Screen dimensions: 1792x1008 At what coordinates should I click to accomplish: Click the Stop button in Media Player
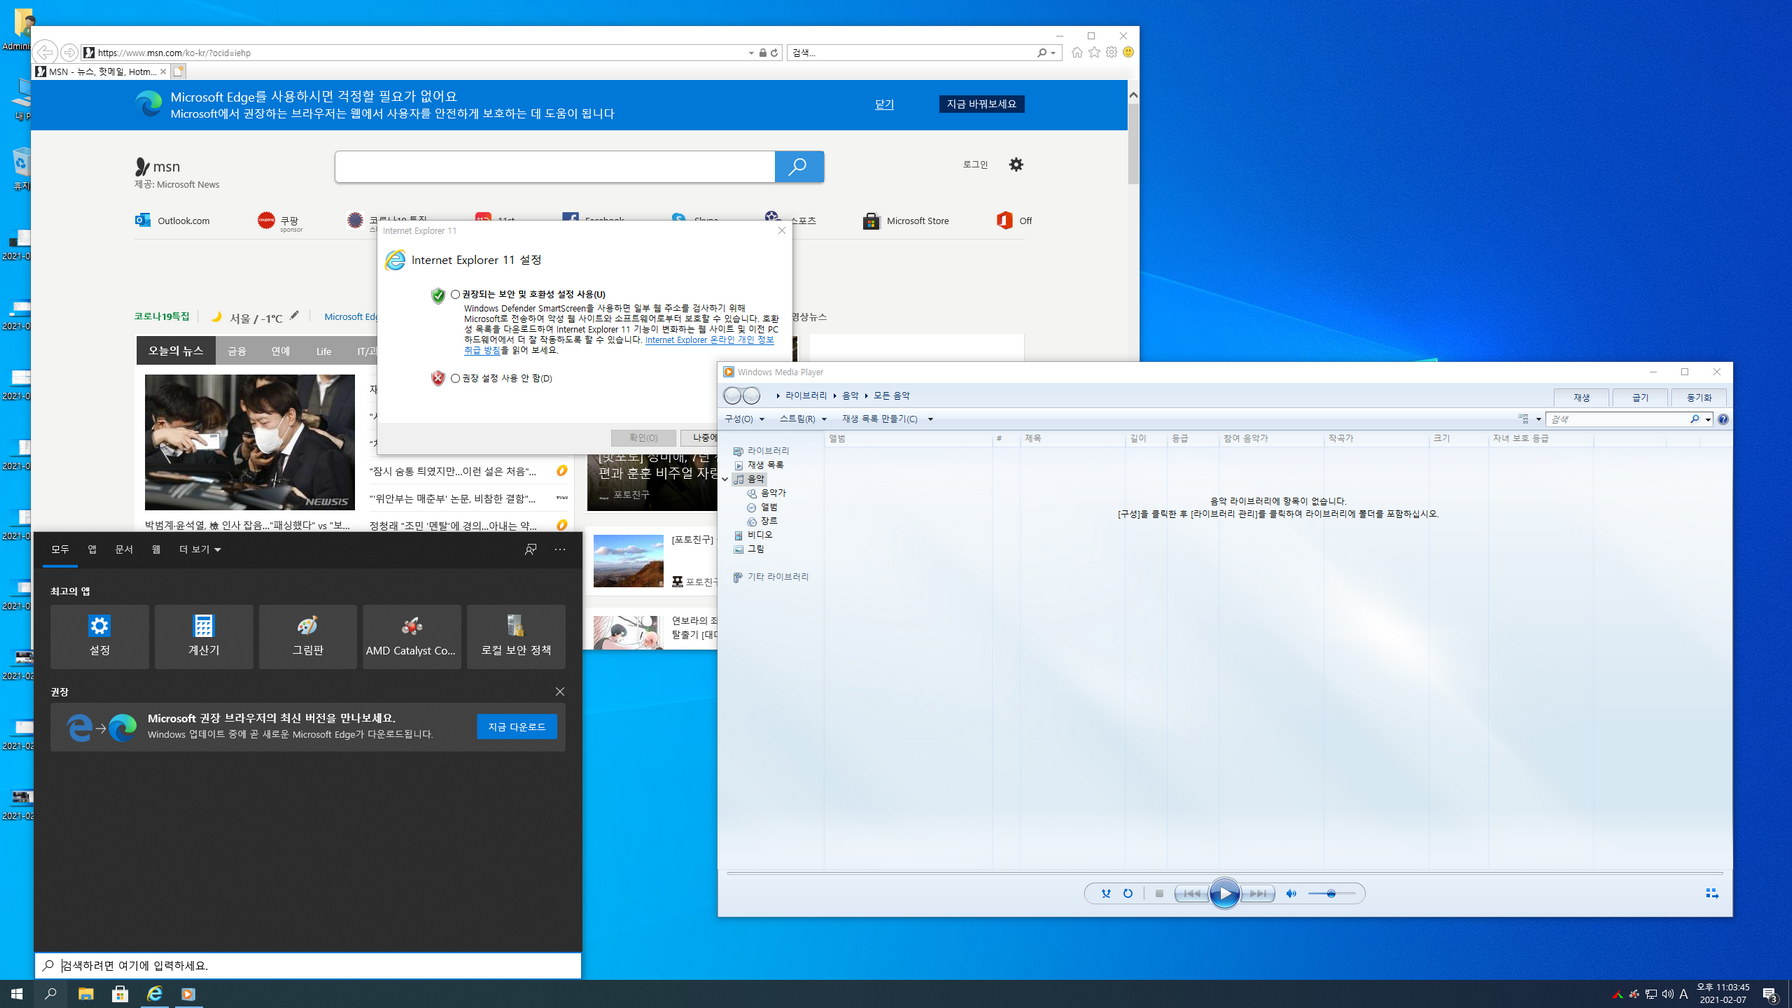[x=1159, y=894]
